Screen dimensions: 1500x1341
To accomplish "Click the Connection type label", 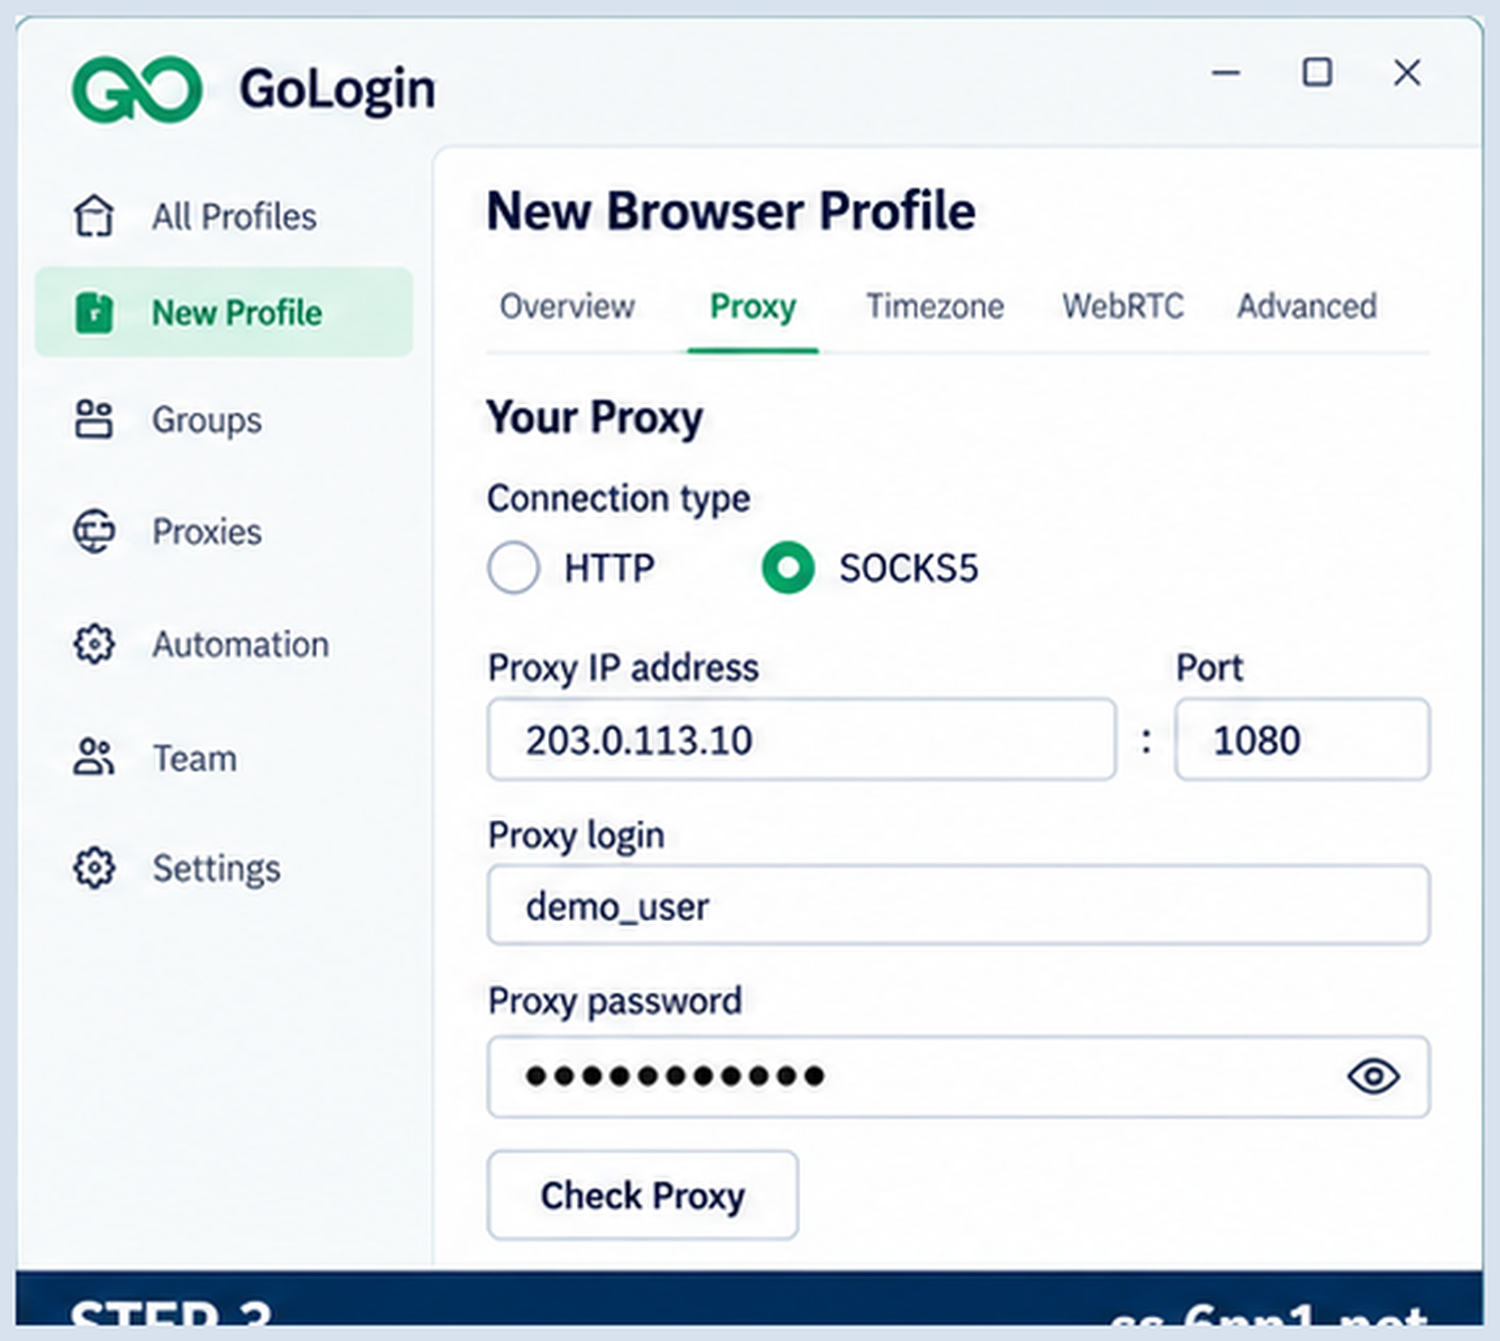I will (x=618, y=498).
